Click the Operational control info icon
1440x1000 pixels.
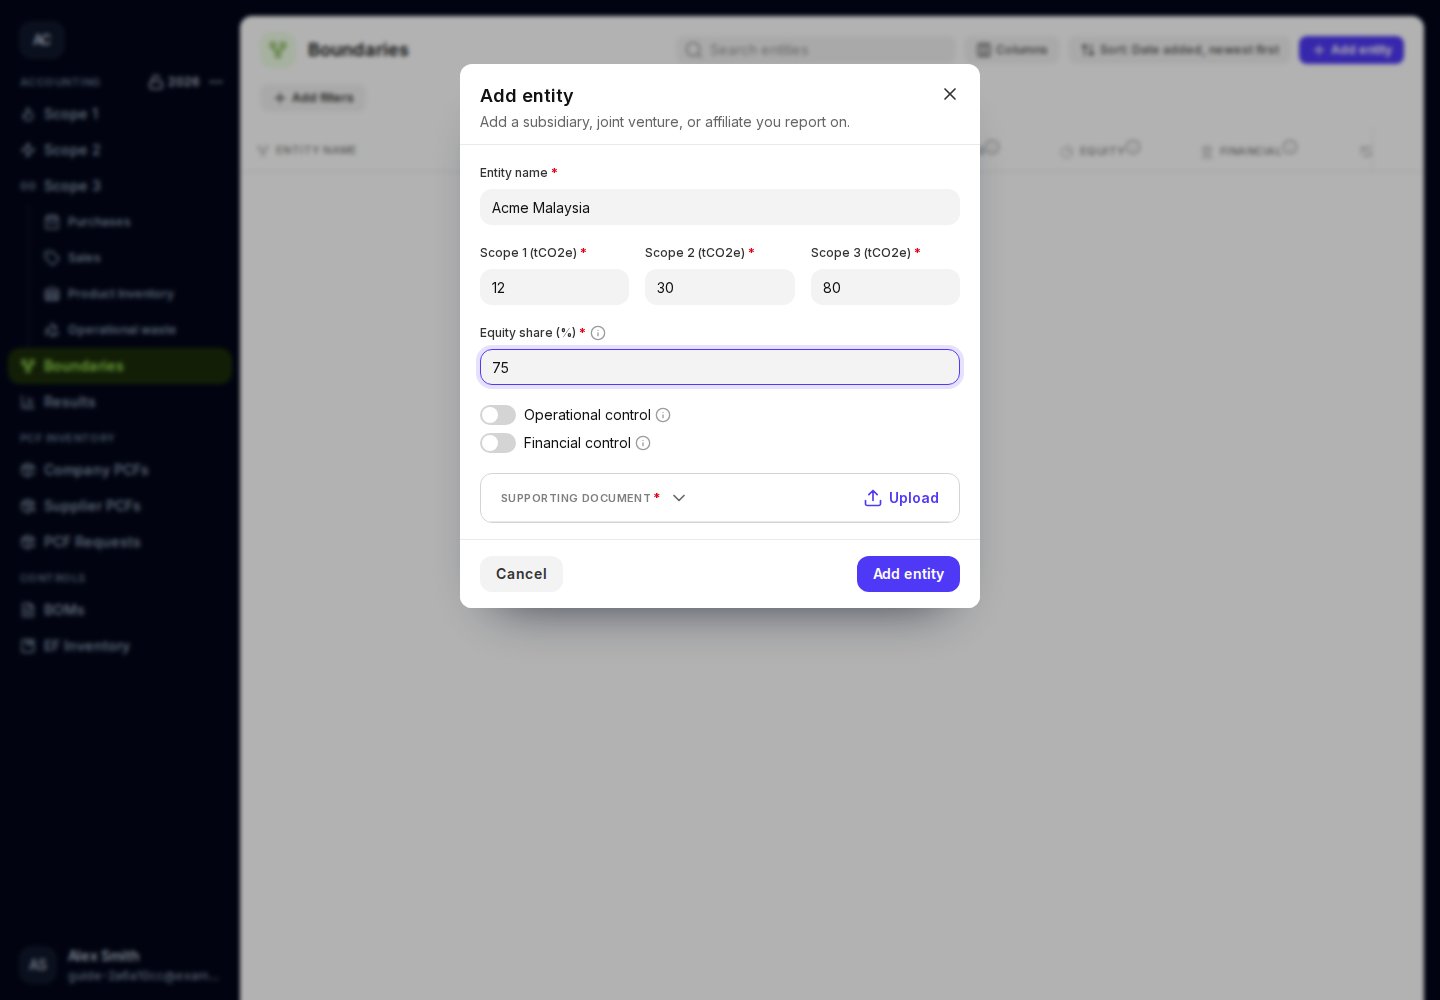coord(663,415)
